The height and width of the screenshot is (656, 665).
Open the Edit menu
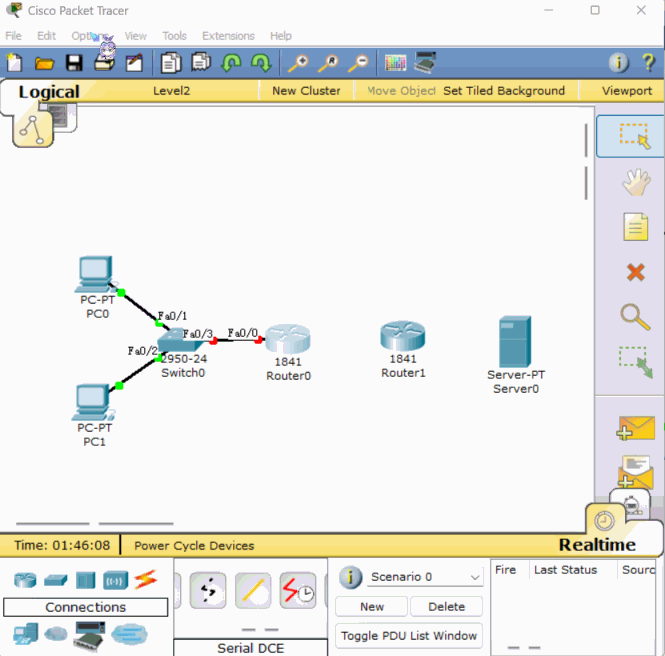point(46,36)
